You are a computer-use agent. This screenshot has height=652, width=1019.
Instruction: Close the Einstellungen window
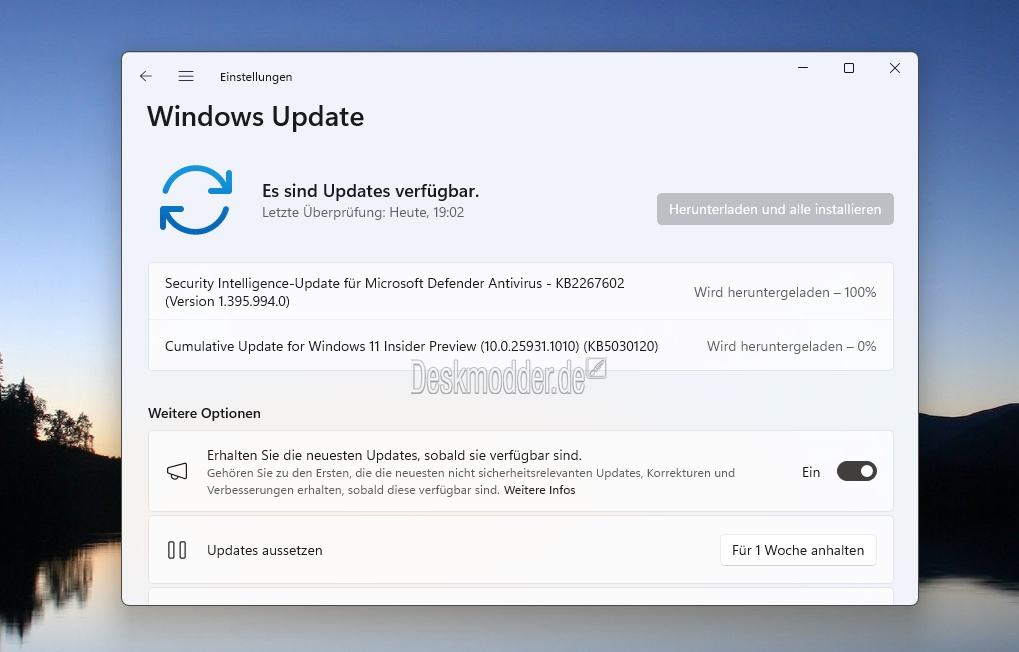pos(895,68)
